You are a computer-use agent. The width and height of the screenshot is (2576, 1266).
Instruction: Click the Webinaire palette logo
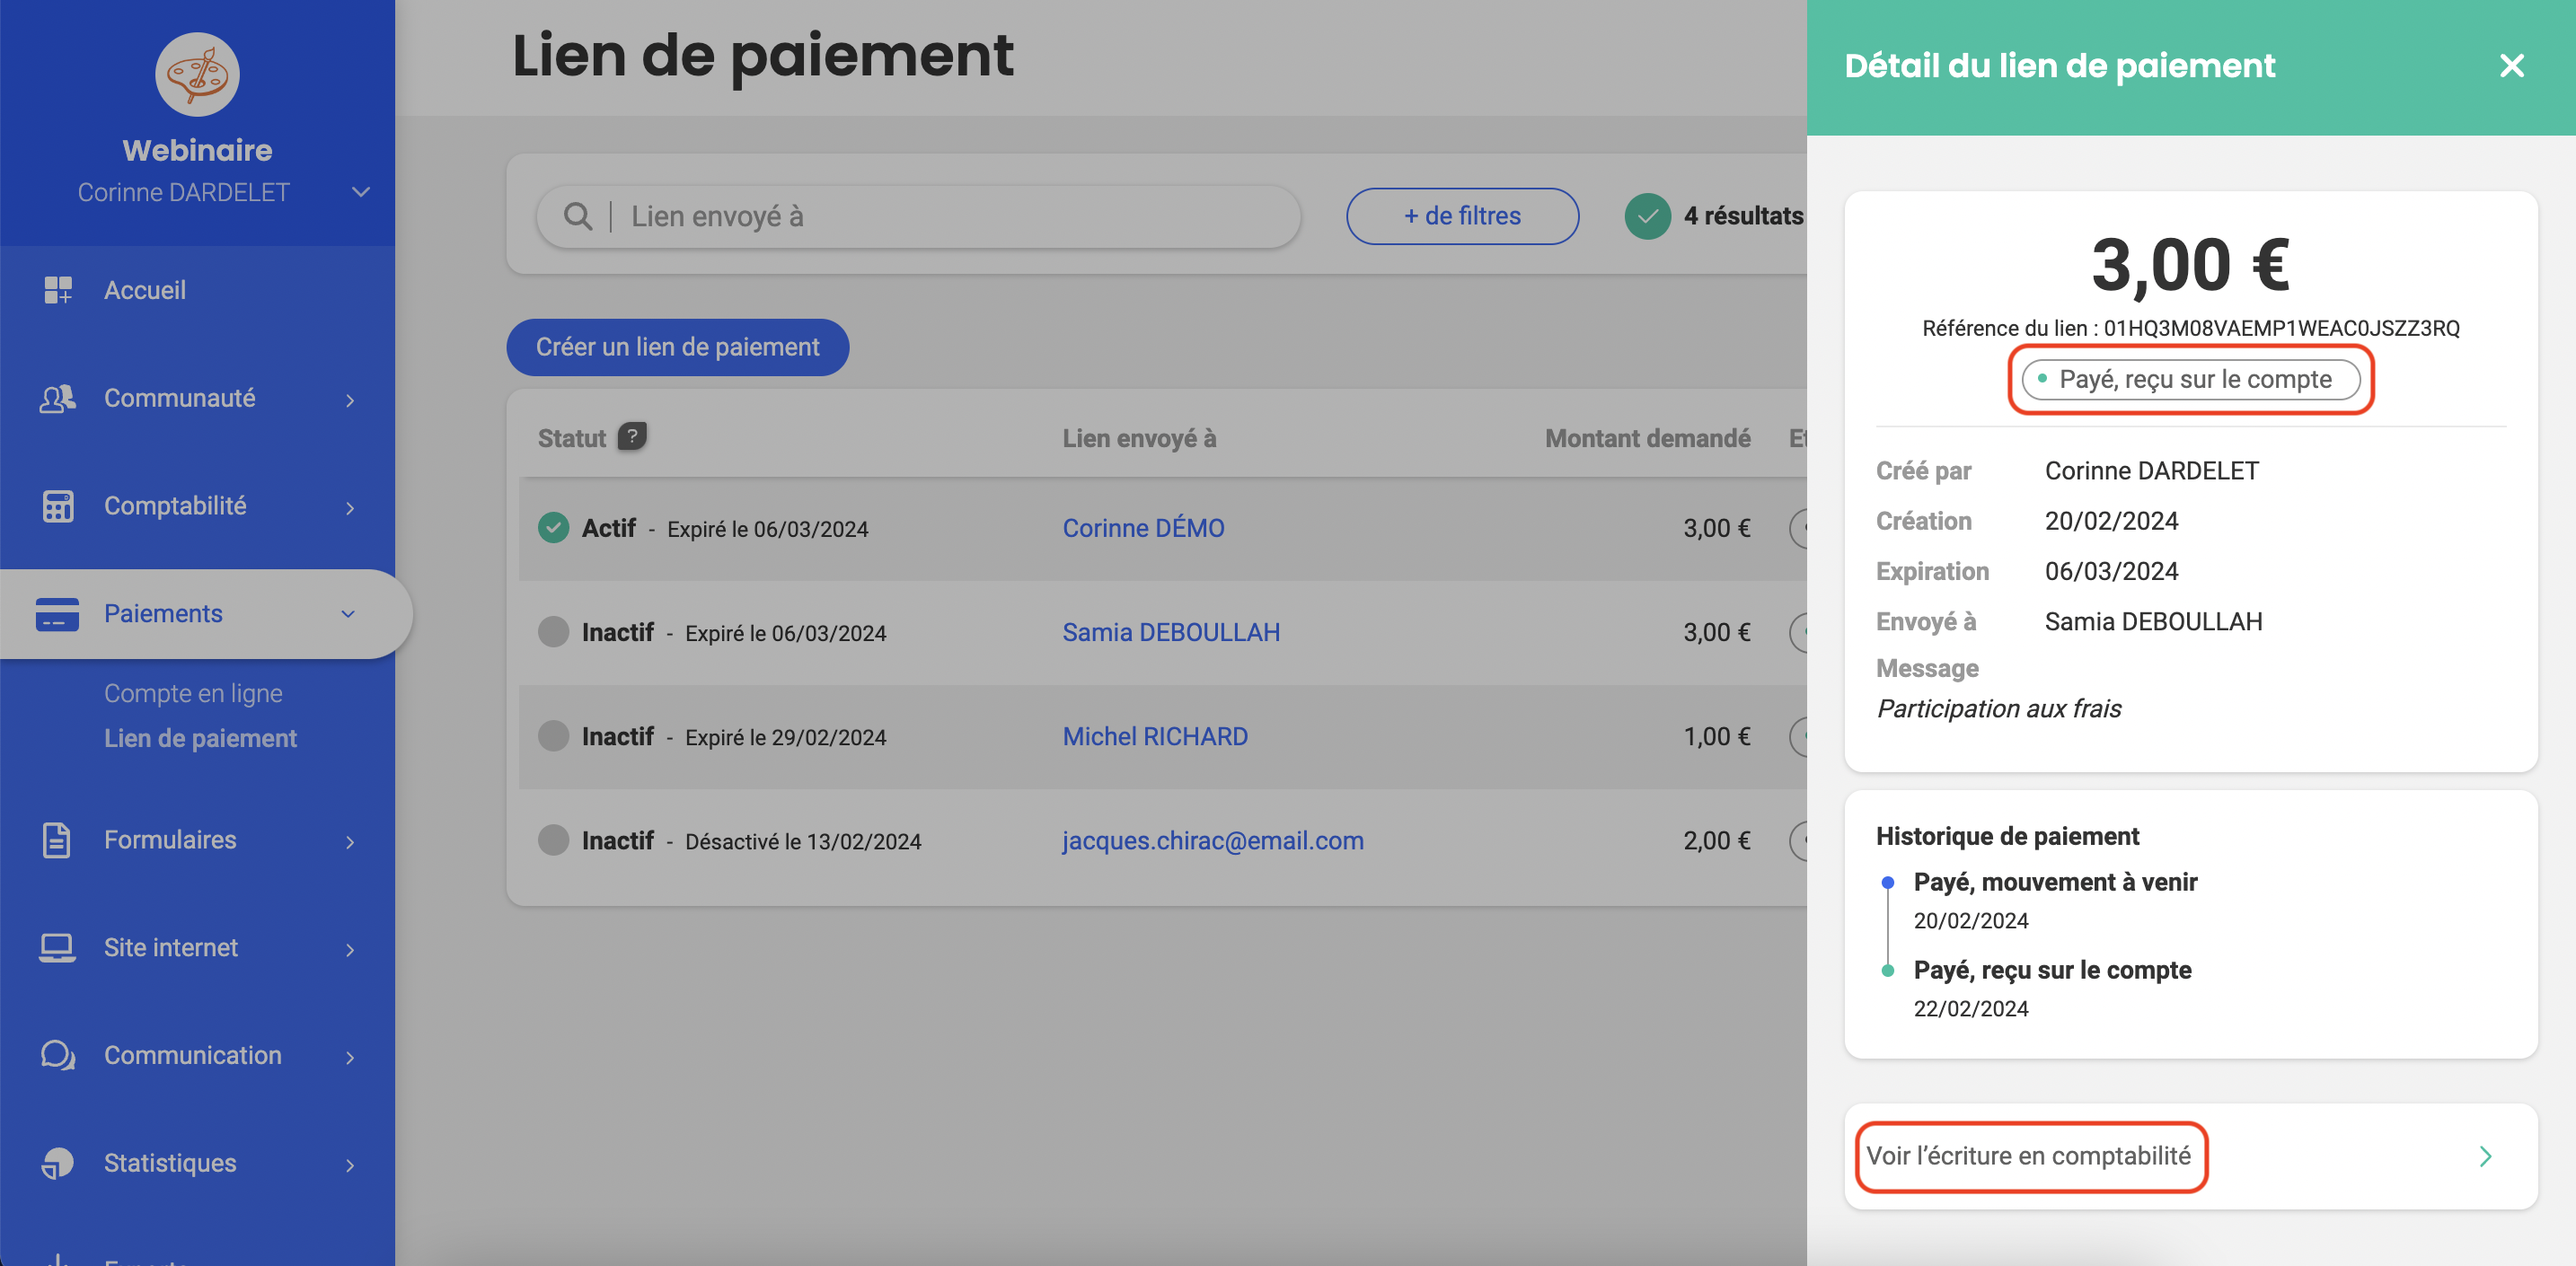coord(197,74)
